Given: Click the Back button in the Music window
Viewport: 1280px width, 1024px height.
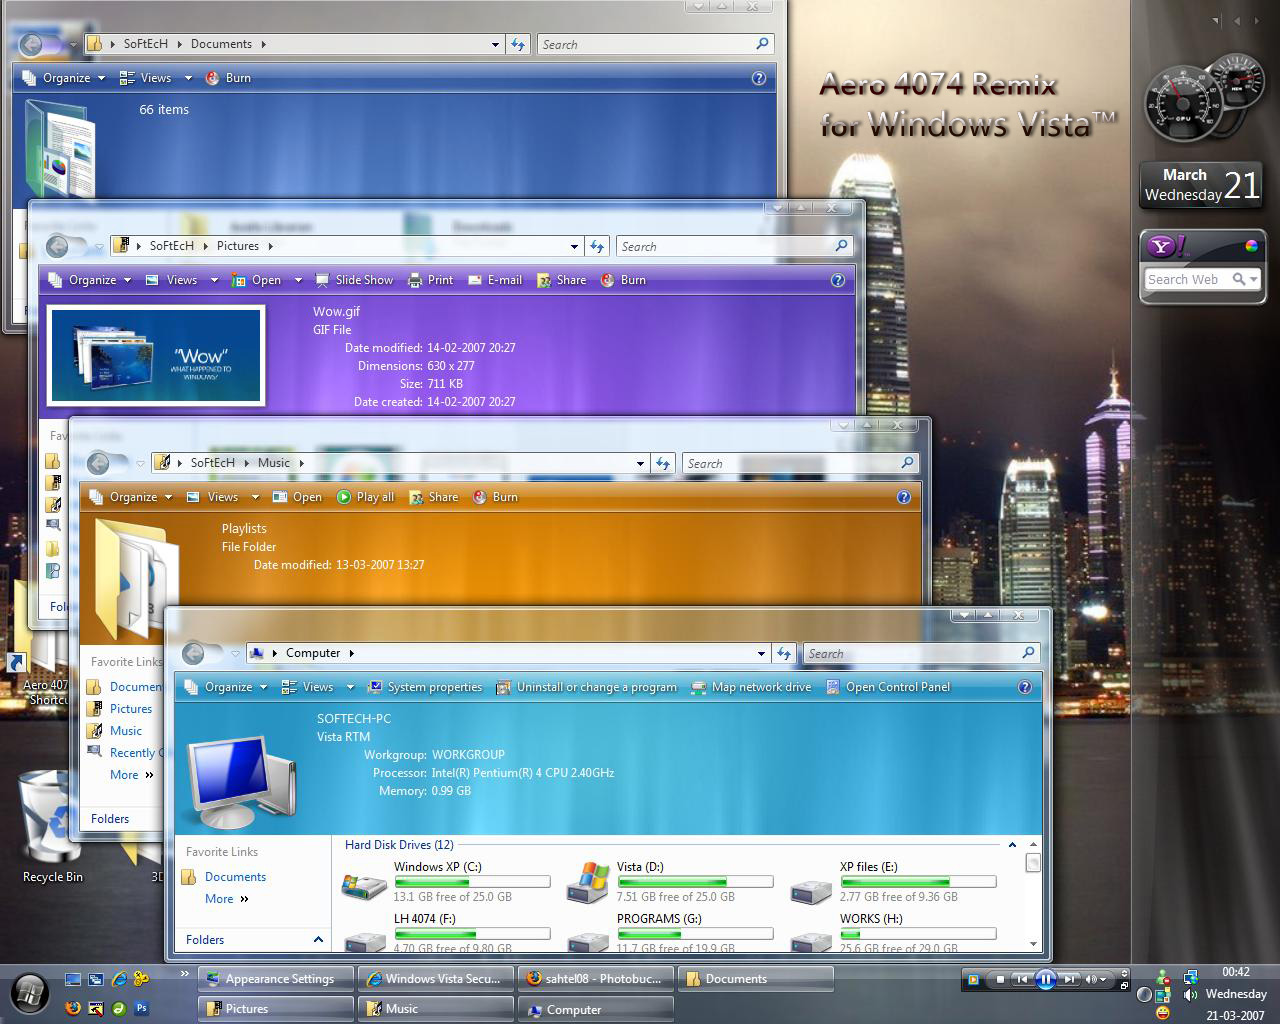Looking at the screenshot, I should point(99,463).
